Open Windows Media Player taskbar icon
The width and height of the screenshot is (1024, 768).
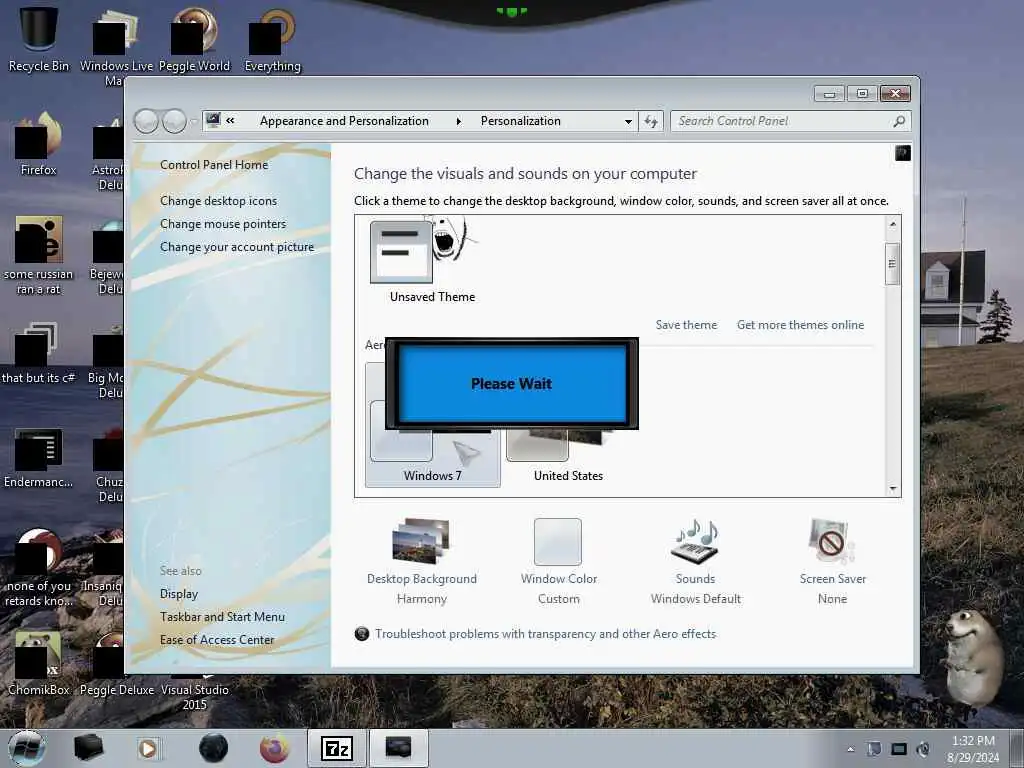coord(148,748)
